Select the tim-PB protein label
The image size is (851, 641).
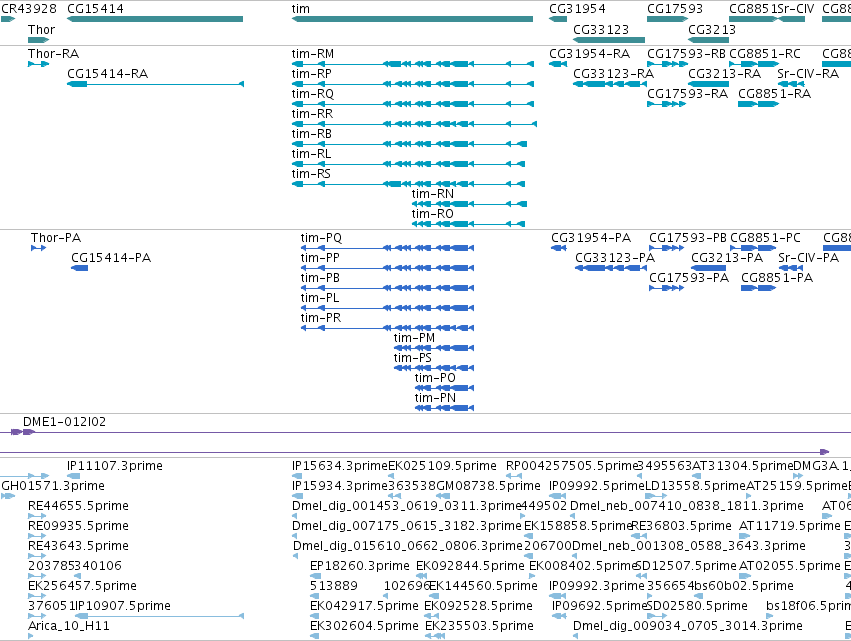(320, 278)
